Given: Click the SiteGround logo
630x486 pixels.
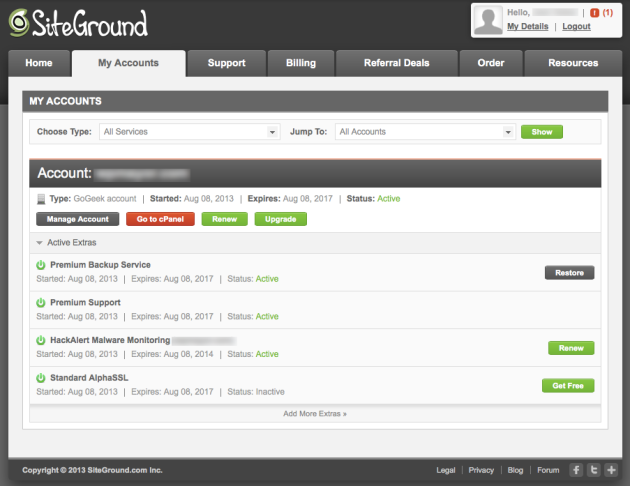Looking at the screenshot, I should [x=78, y=23].
